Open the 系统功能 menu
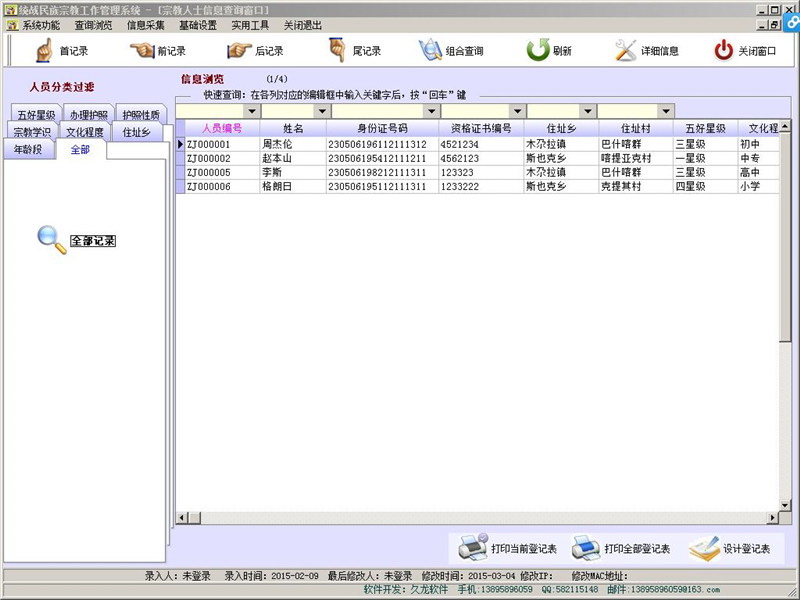800x600 pixels. click(x=40, y=25)
